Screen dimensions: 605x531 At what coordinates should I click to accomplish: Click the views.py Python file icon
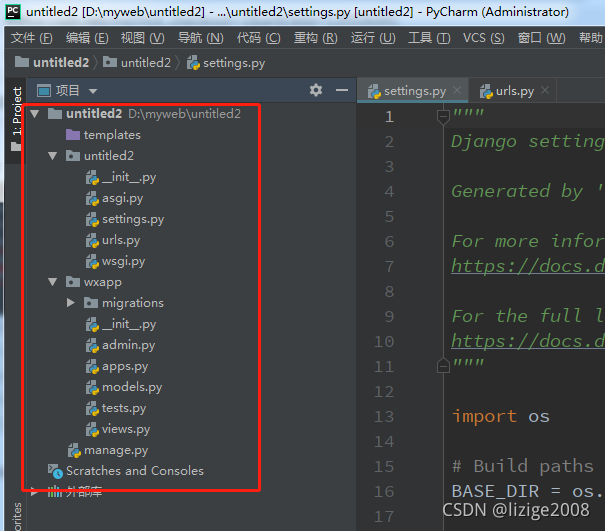[92, 429]
